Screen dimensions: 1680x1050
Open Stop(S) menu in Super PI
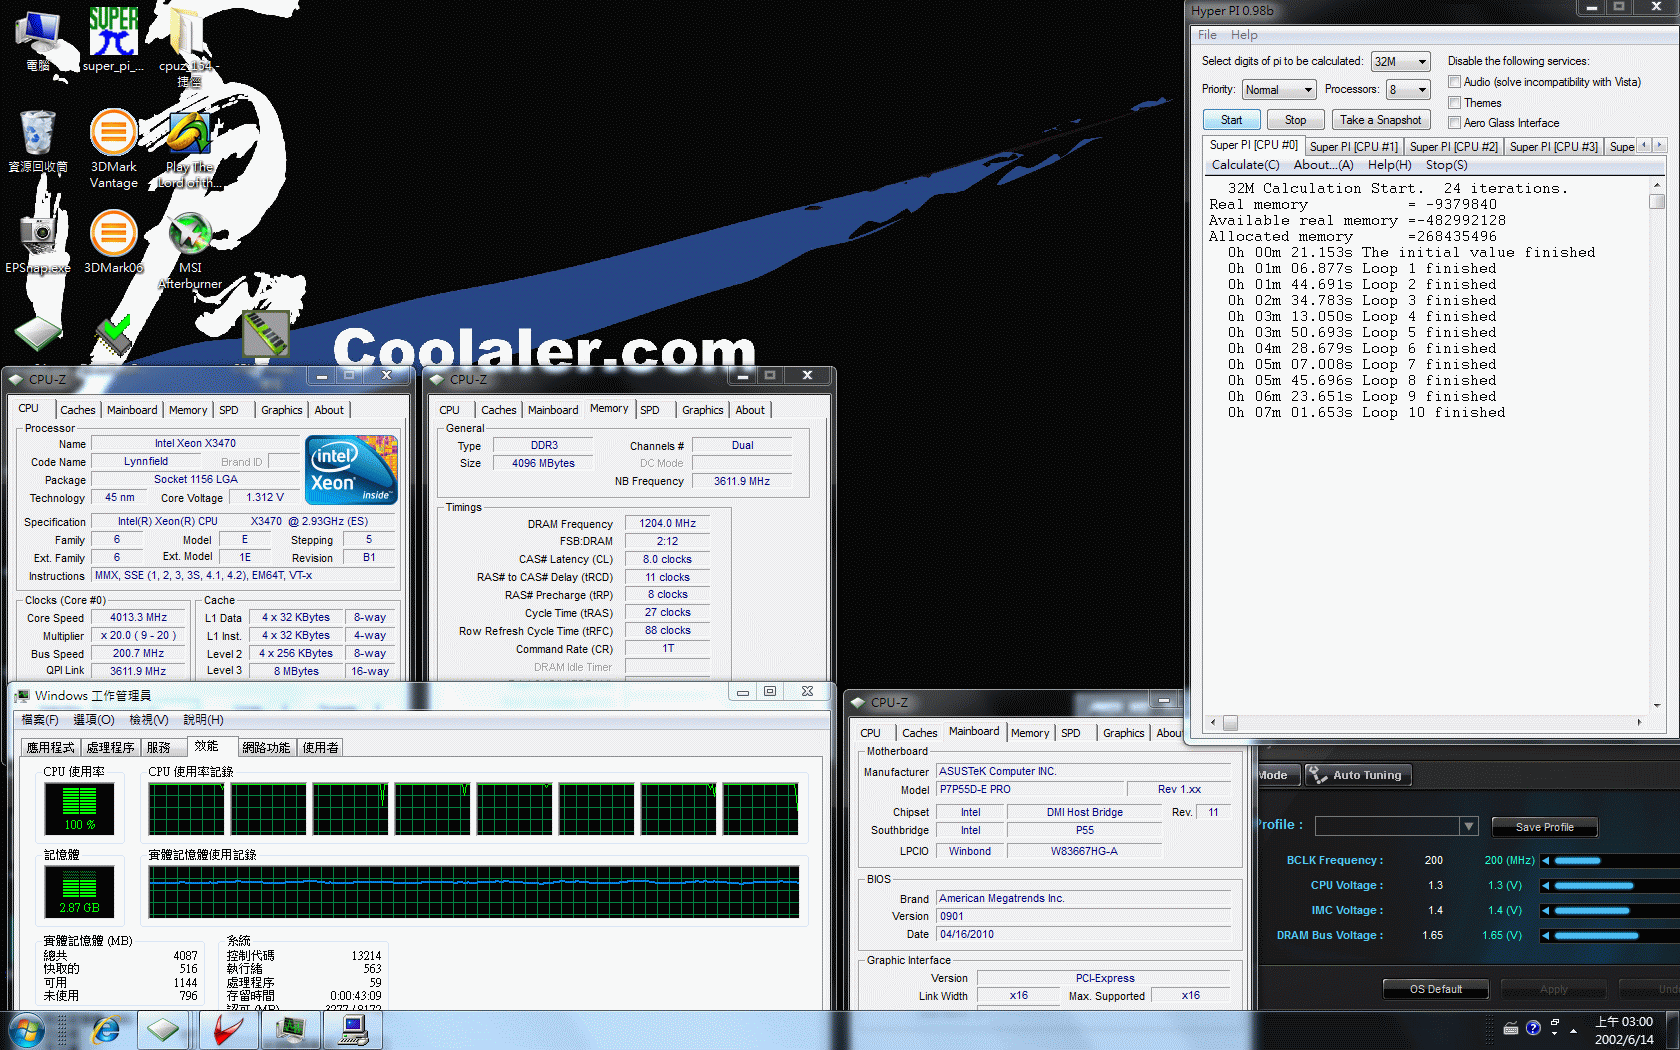coord(1447,165)
